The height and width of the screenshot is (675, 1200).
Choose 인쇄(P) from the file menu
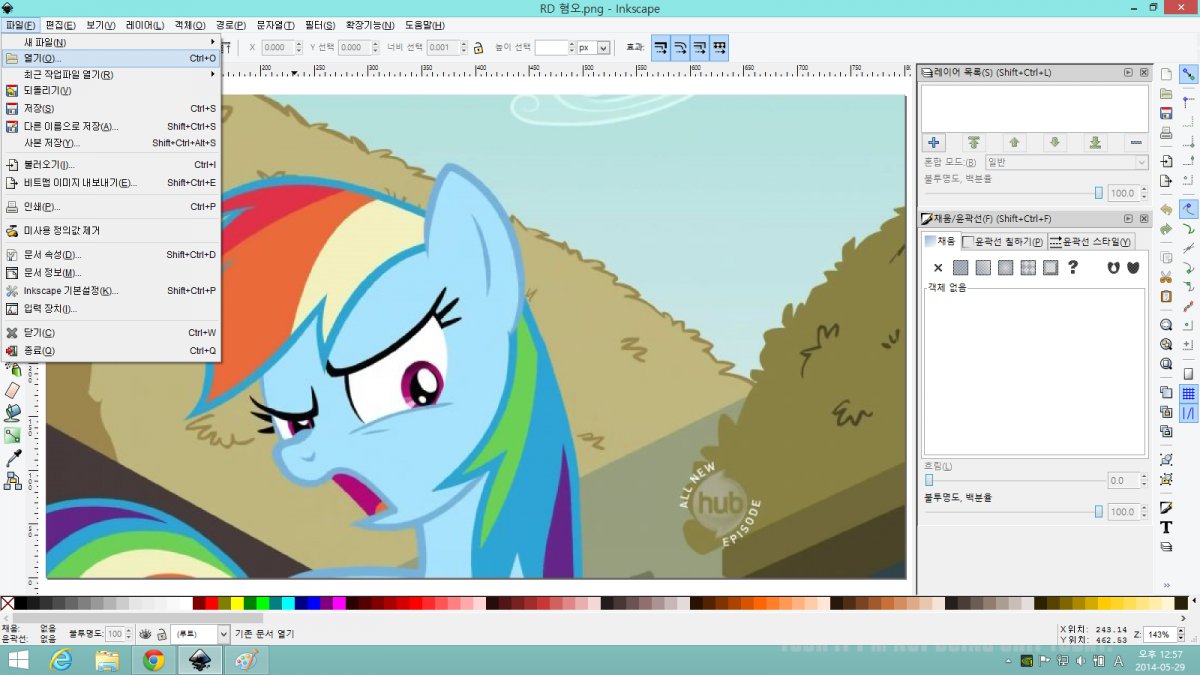click(x=111, y=206)
